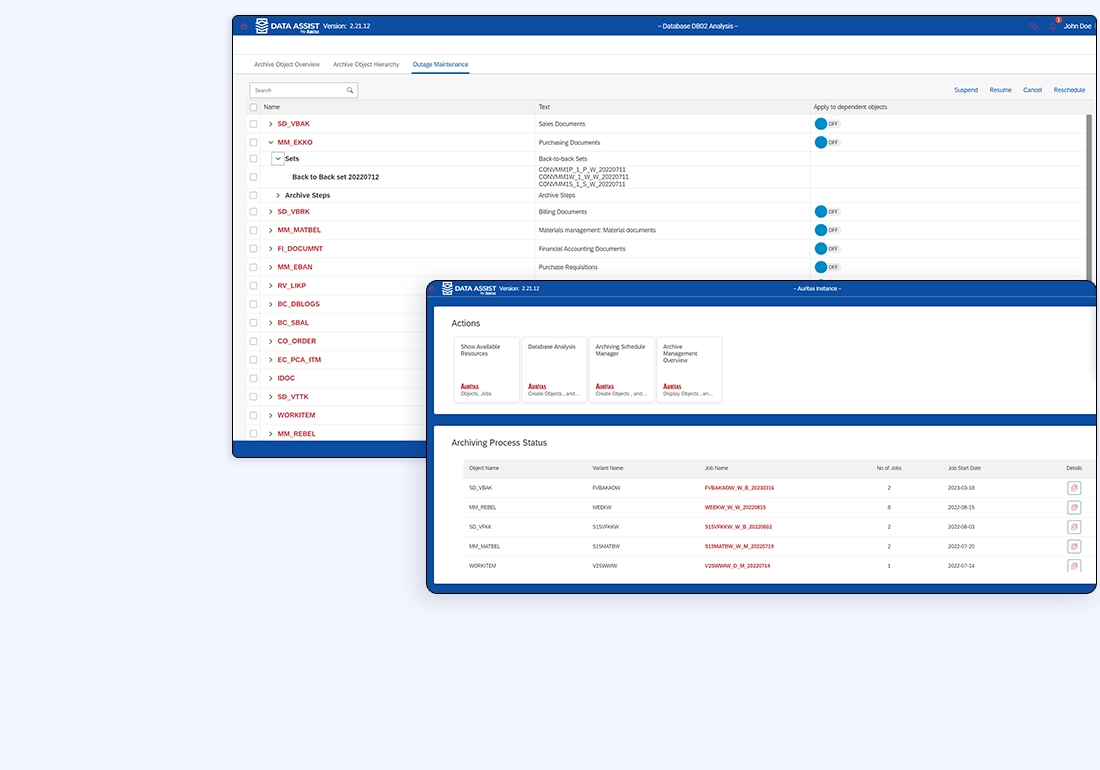Open job link S15VFKKW_W_B_20220802

[x=738, y=527]
